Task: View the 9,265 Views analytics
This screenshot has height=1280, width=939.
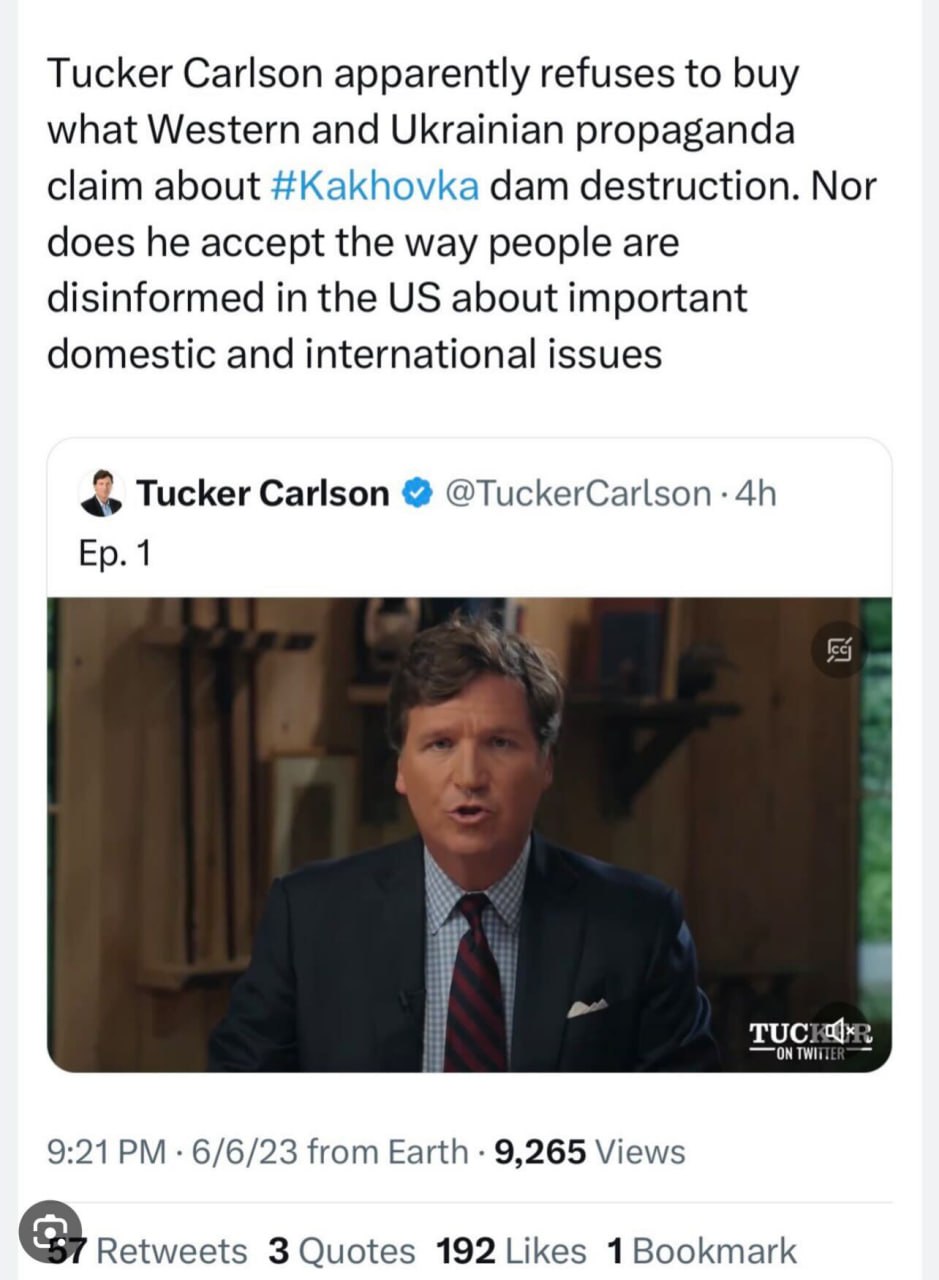Action: [x=591, y=1152]
